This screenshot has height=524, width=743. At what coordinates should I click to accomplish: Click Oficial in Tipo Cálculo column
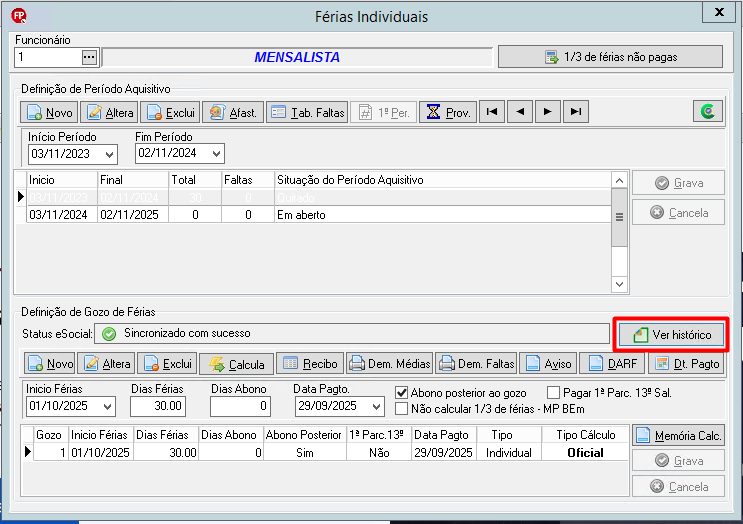[x=585, y=453]
